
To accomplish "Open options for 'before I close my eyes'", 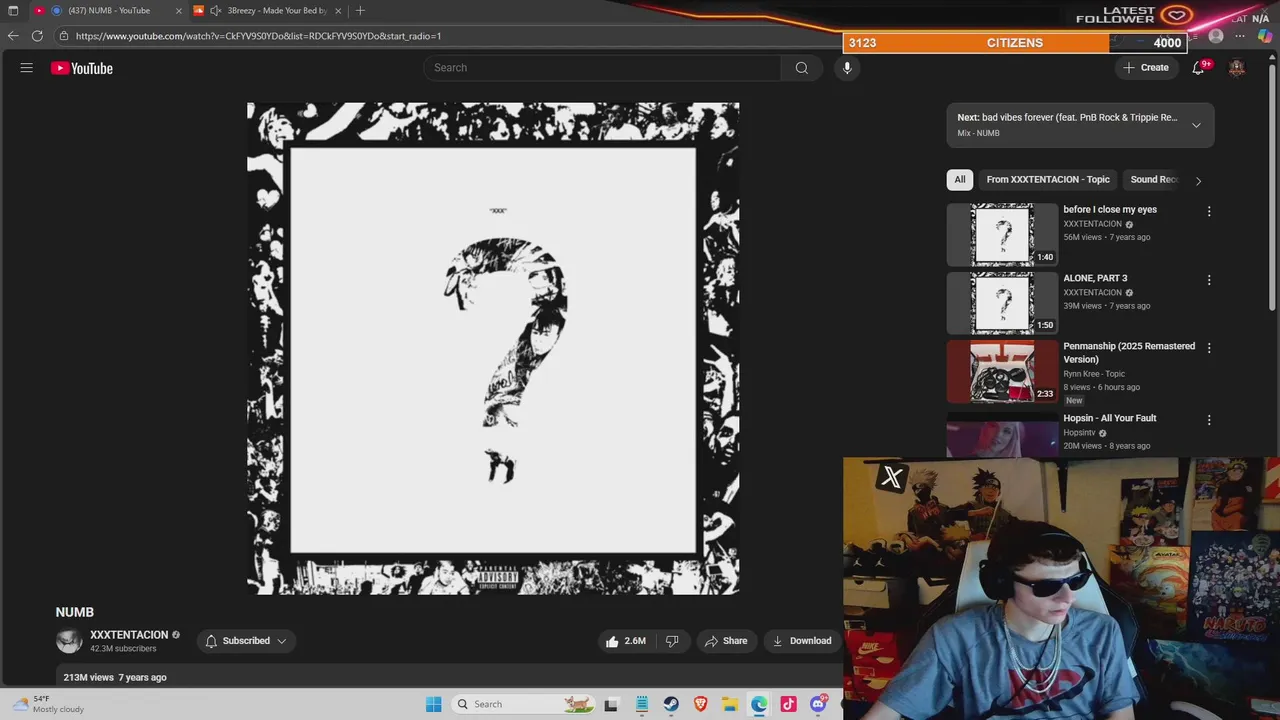I will [x=1209, y=212].
